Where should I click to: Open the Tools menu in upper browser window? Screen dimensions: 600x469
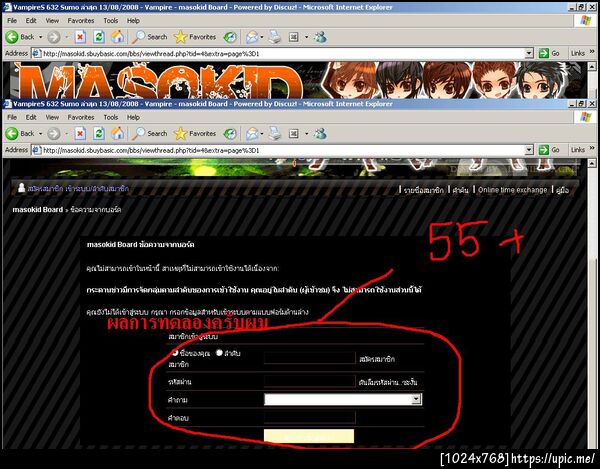[111, 21]
